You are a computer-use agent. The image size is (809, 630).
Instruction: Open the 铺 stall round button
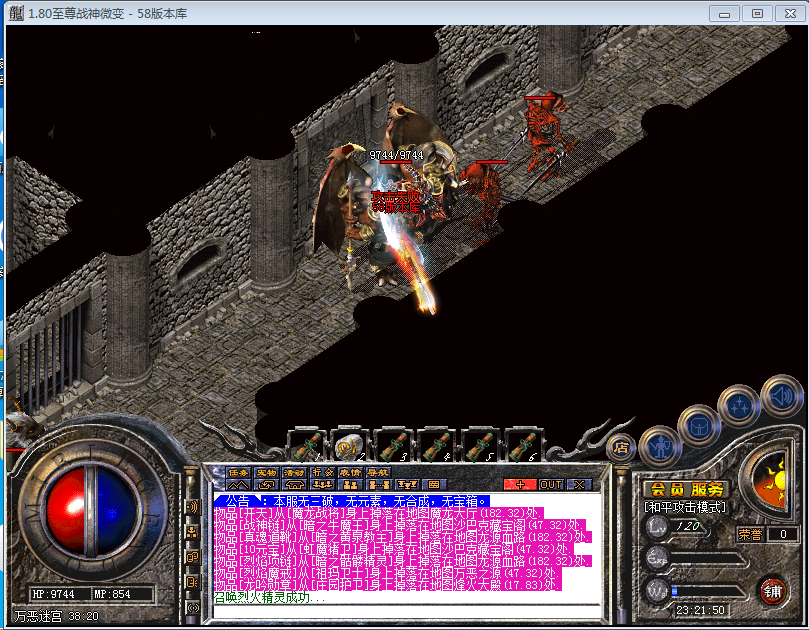[x=772, y=592]
